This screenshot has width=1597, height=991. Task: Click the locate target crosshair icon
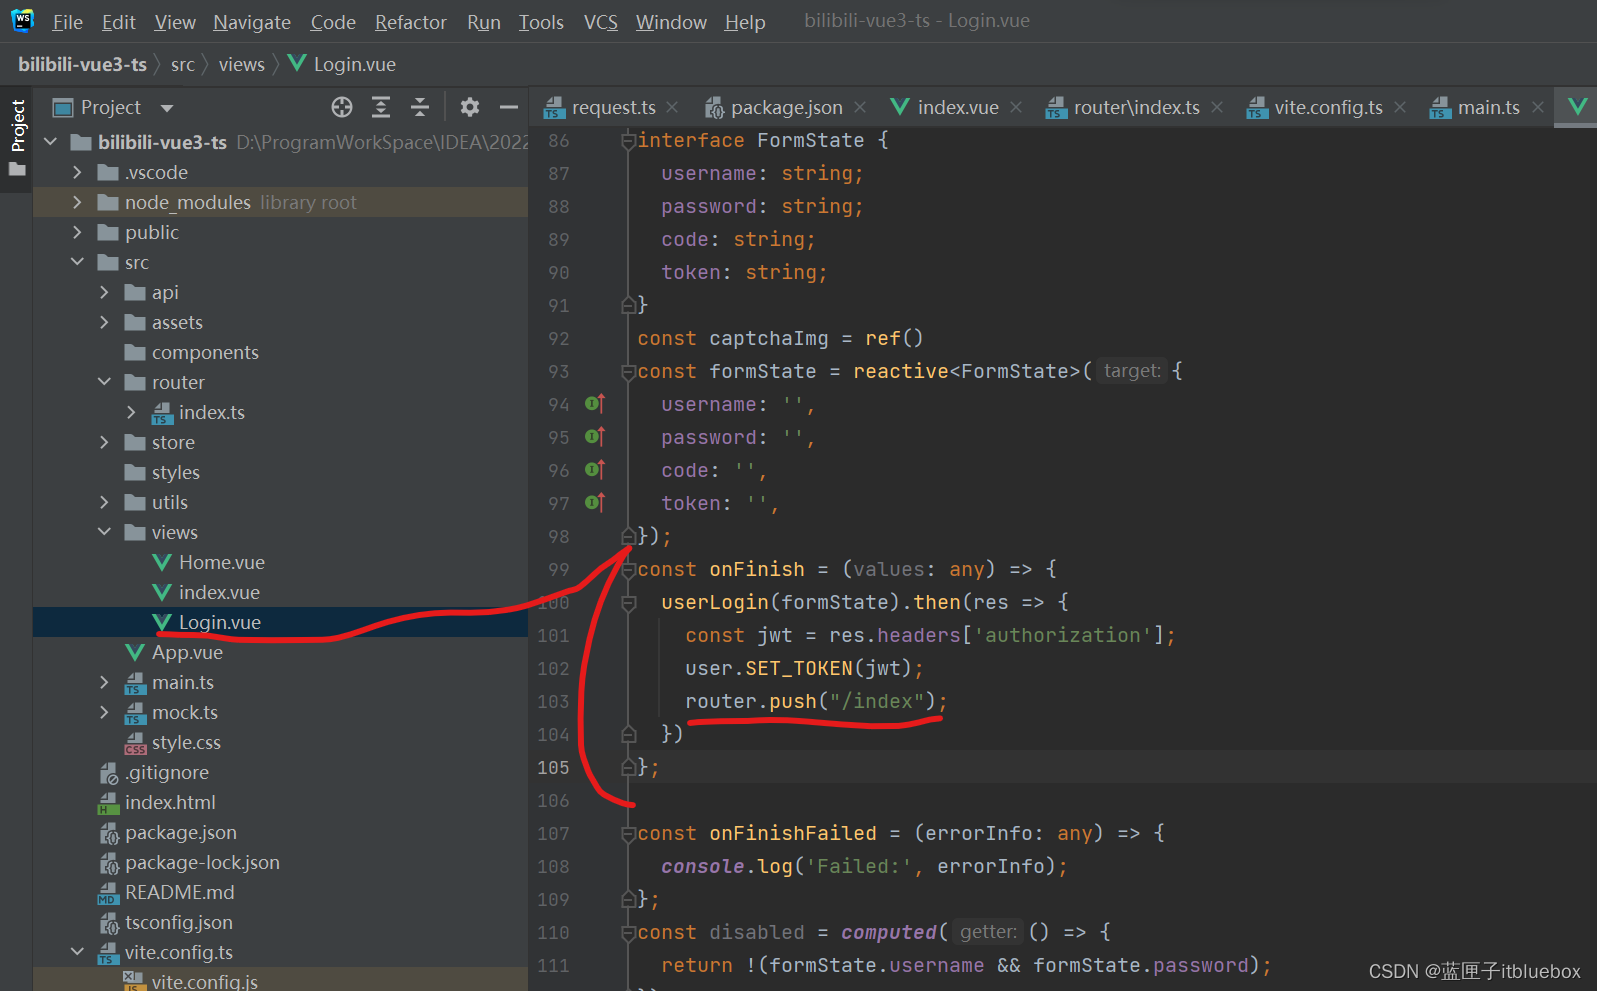click(342, 107)
